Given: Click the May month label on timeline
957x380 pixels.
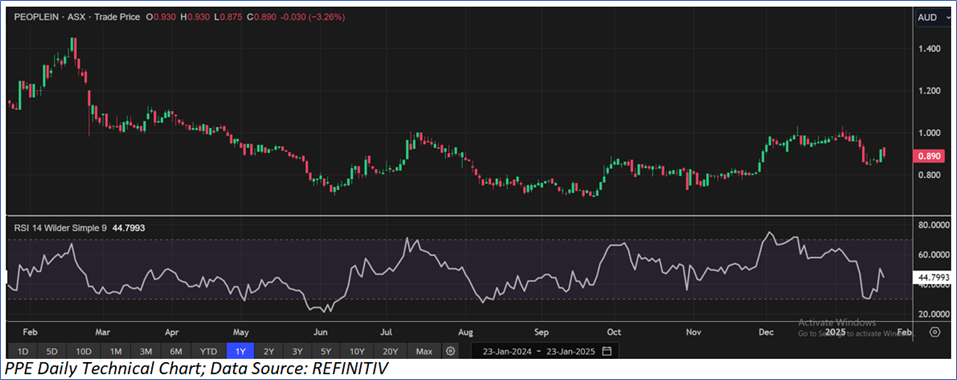Looking at the screenshot, I should 241,332.
